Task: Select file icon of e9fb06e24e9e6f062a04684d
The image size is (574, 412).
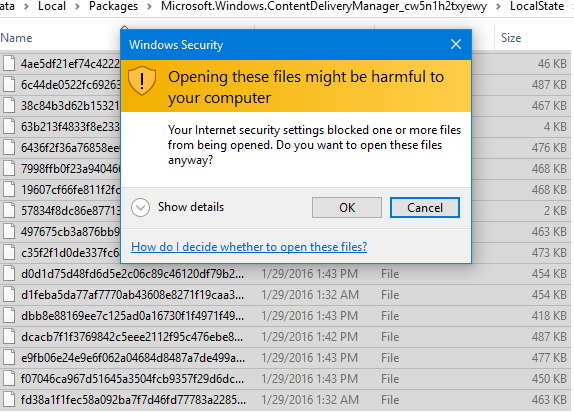Action: pos(9,357)
